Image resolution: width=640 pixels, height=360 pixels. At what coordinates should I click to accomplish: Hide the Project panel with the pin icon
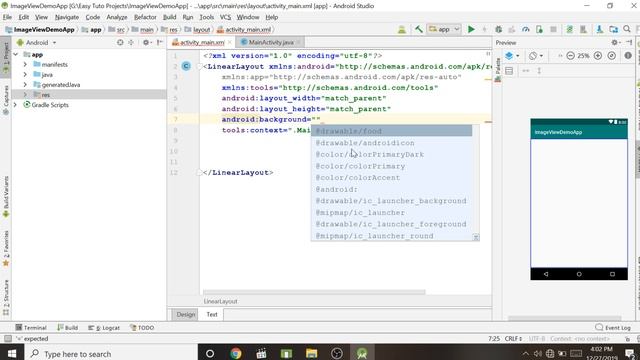[x=160, y=42]
